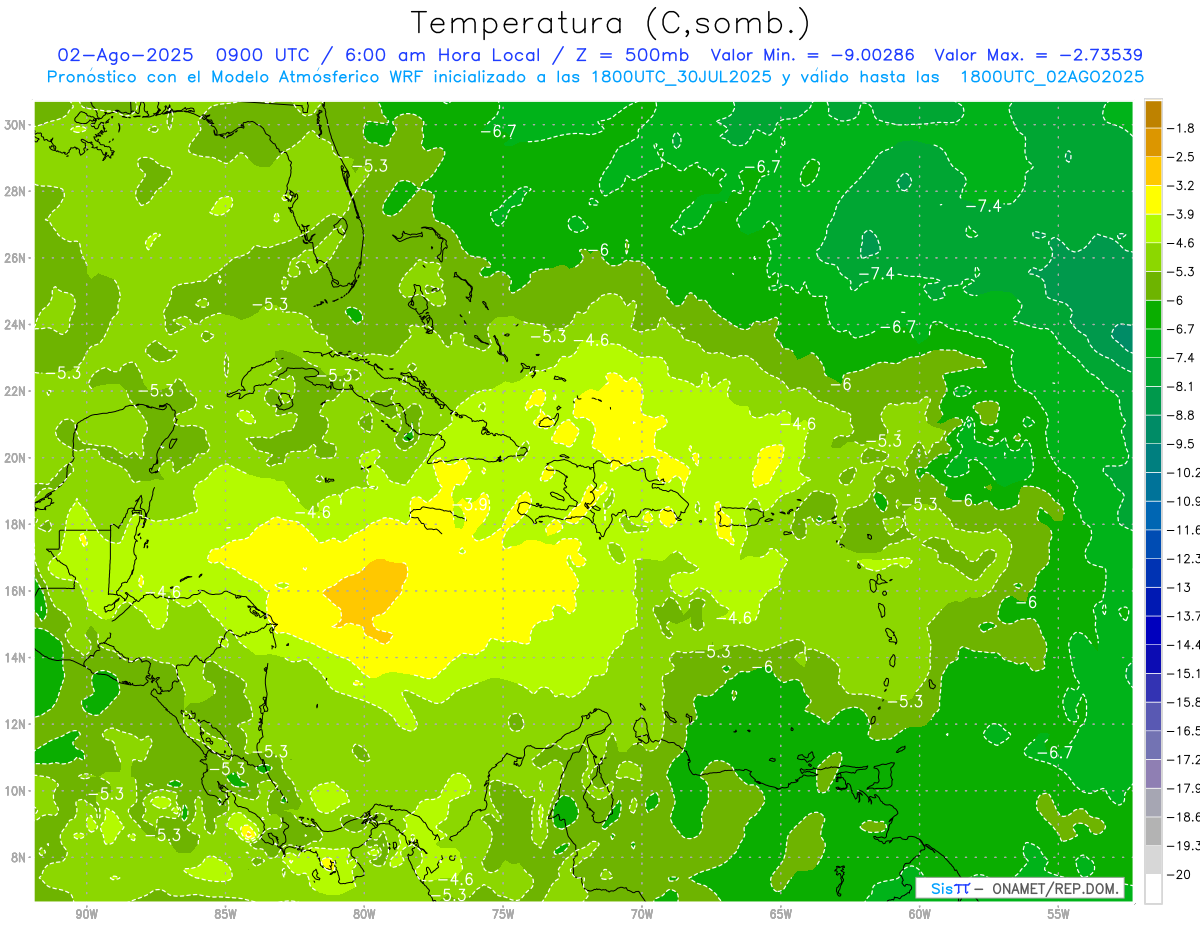
Task: Pick the green swatch between -6.7 and -7.4
Action: [x=1153, y=343]
